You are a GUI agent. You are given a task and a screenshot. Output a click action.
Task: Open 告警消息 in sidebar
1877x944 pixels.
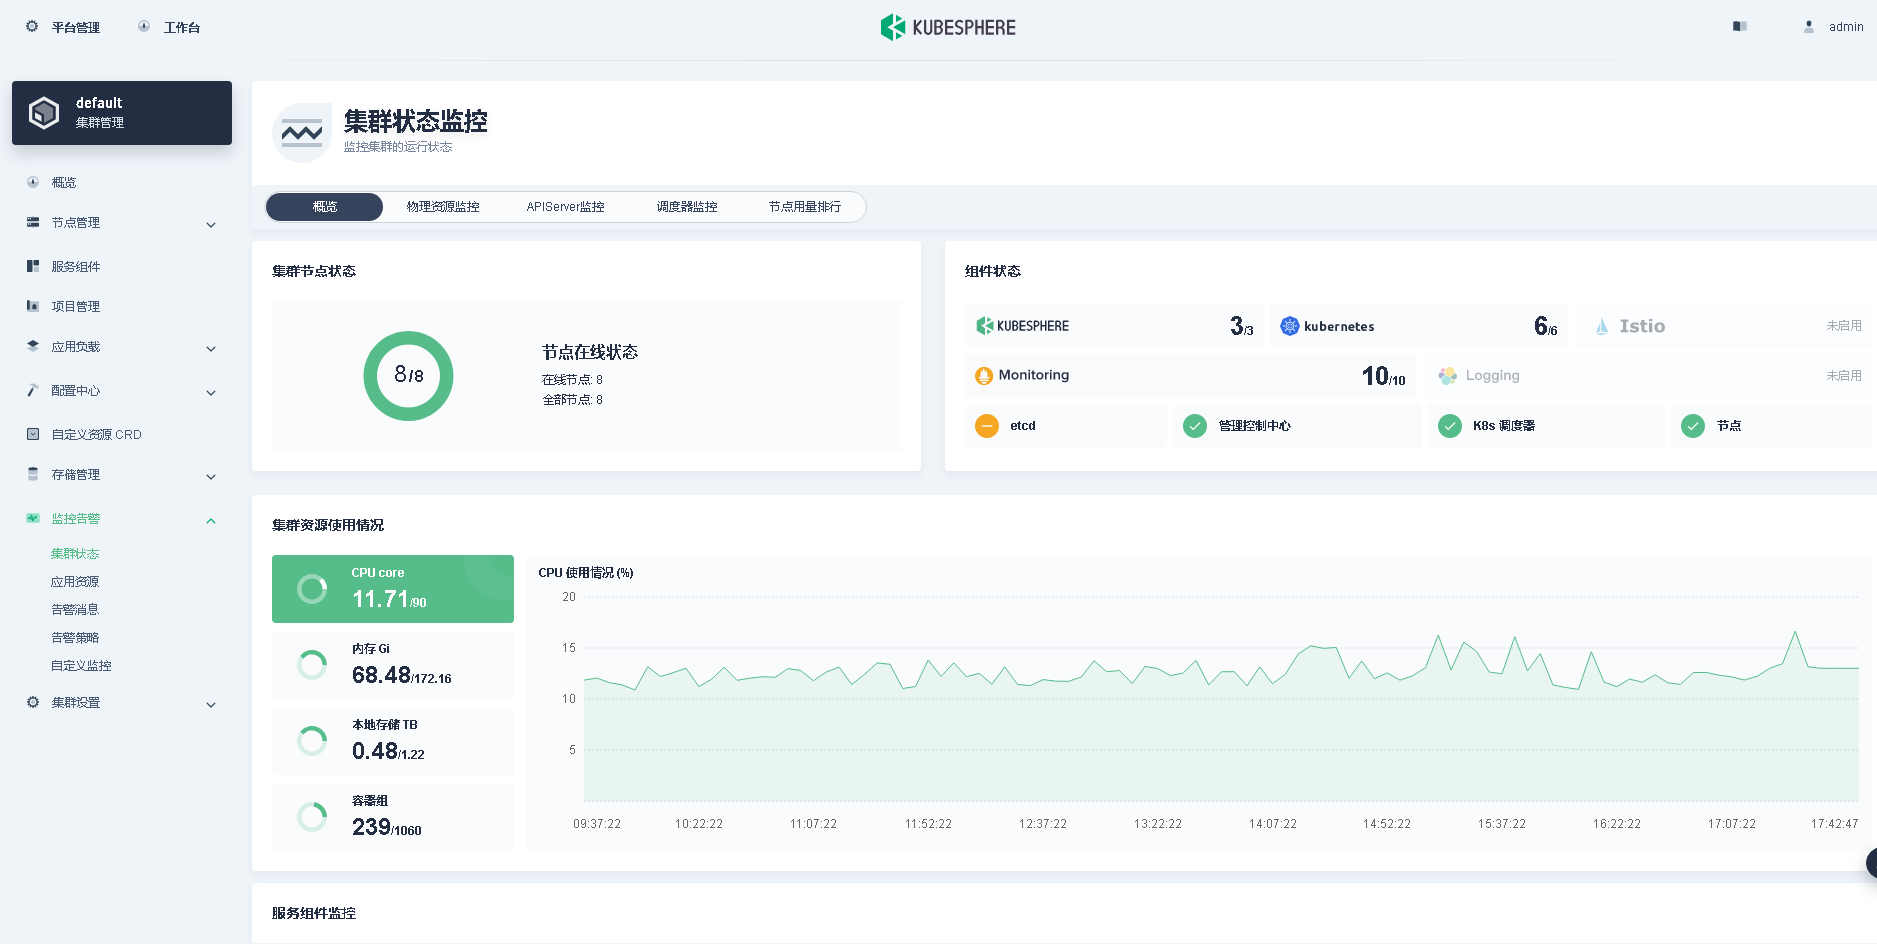(x=75, y=609)
